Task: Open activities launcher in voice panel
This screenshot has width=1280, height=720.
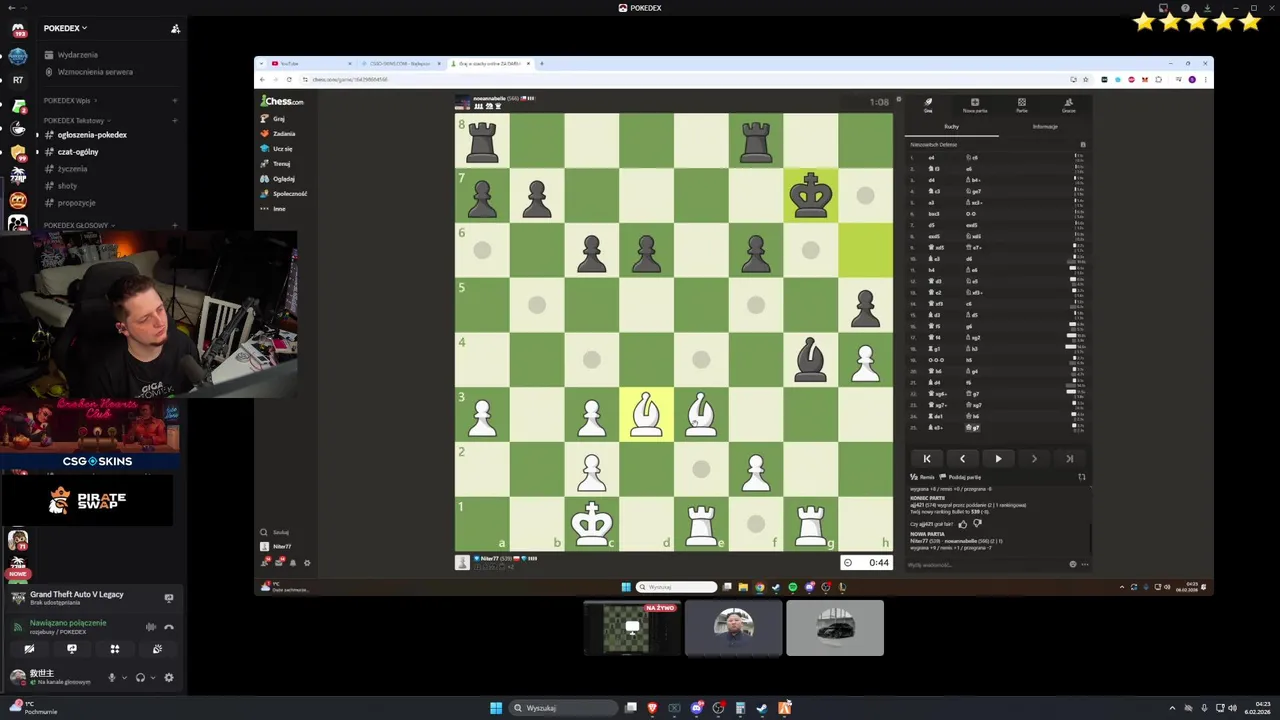Action: pyautogui.click(x=115, y=649)
